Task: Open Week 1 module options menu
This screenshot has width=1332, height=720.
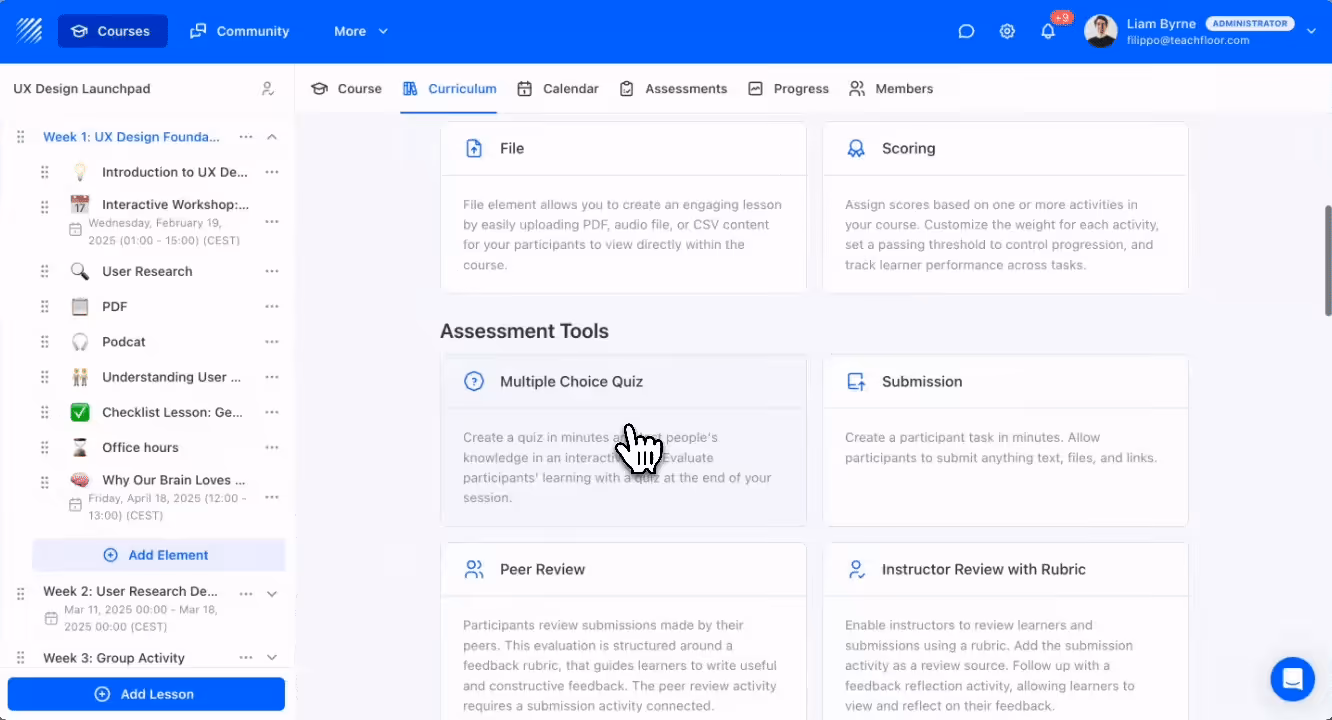Action: click(x=246, y=137)
